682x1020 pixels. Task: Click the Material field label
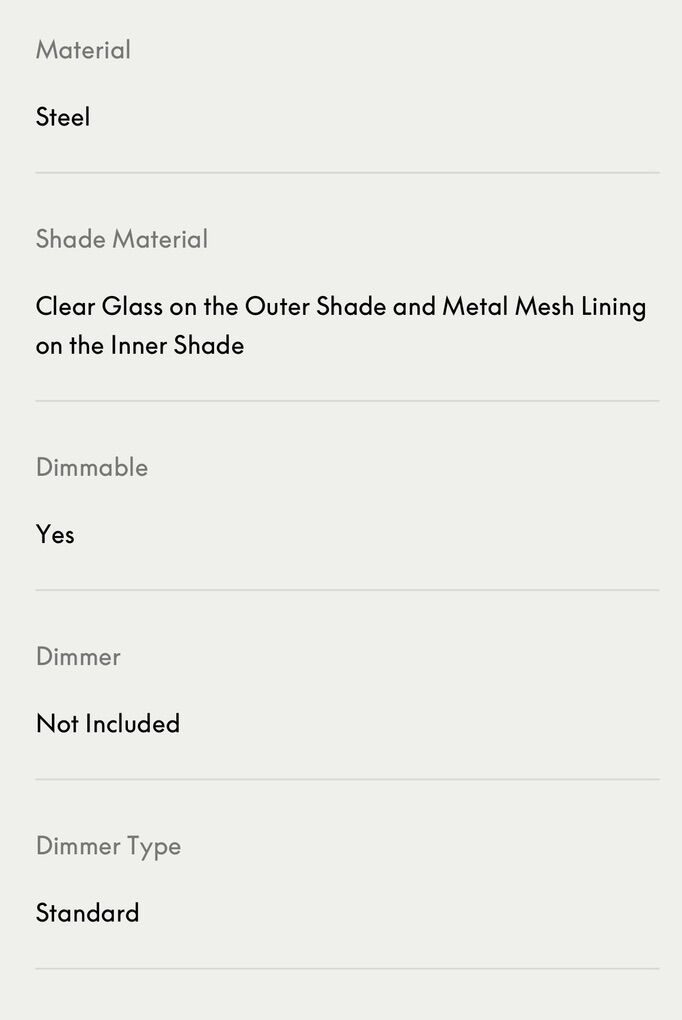(x=83, y=50)
